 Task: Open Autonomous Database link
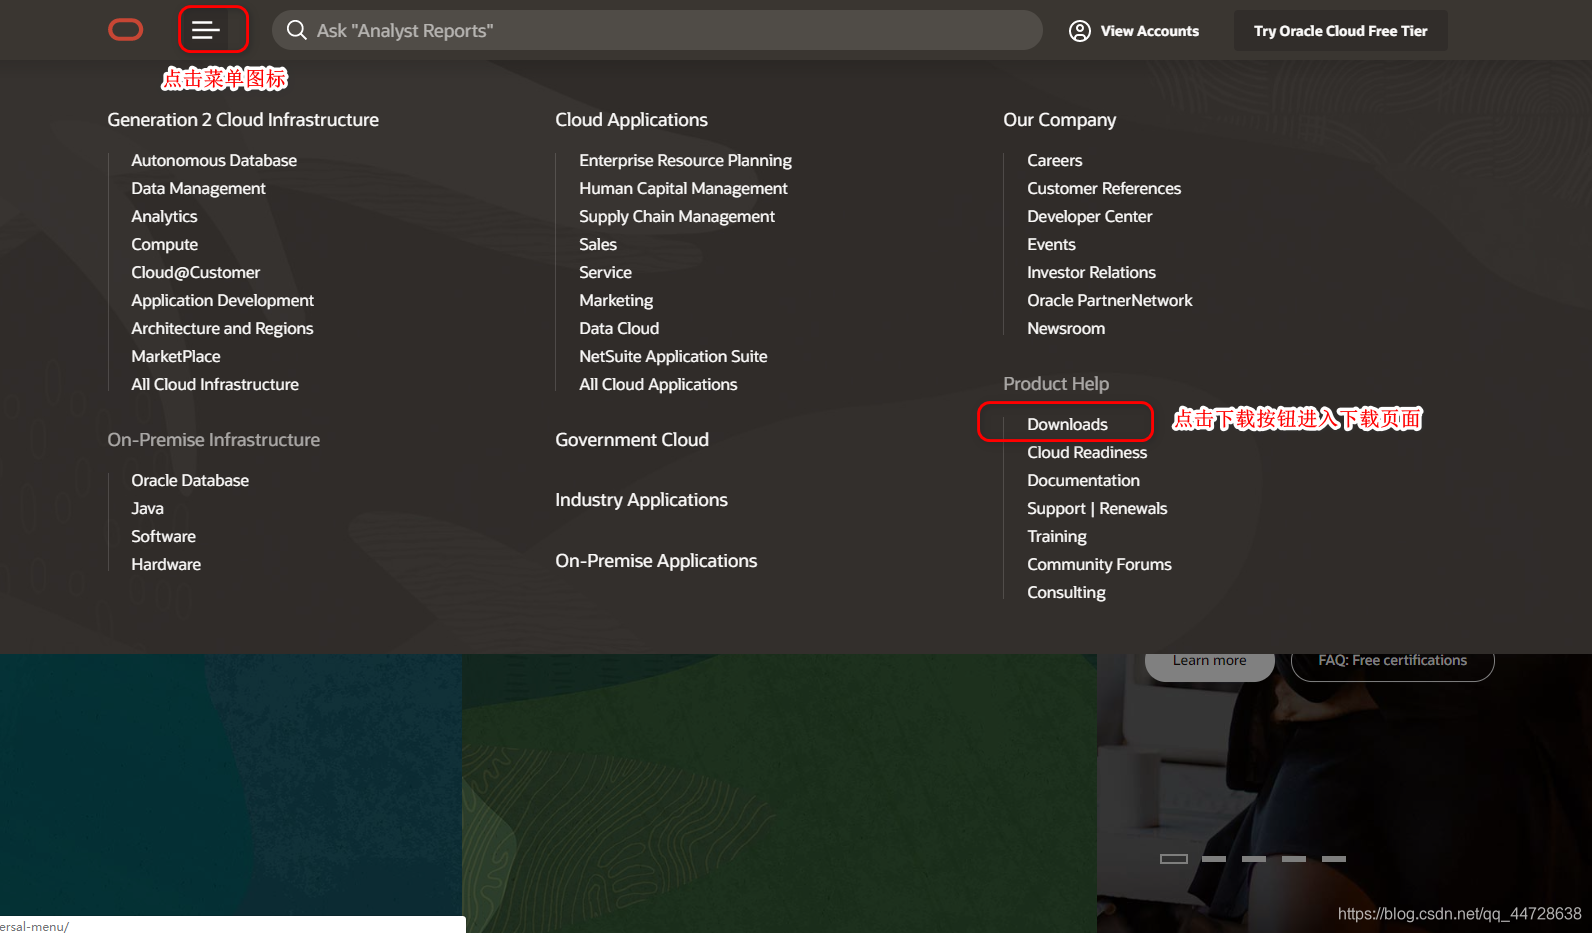tap(214, 160)
